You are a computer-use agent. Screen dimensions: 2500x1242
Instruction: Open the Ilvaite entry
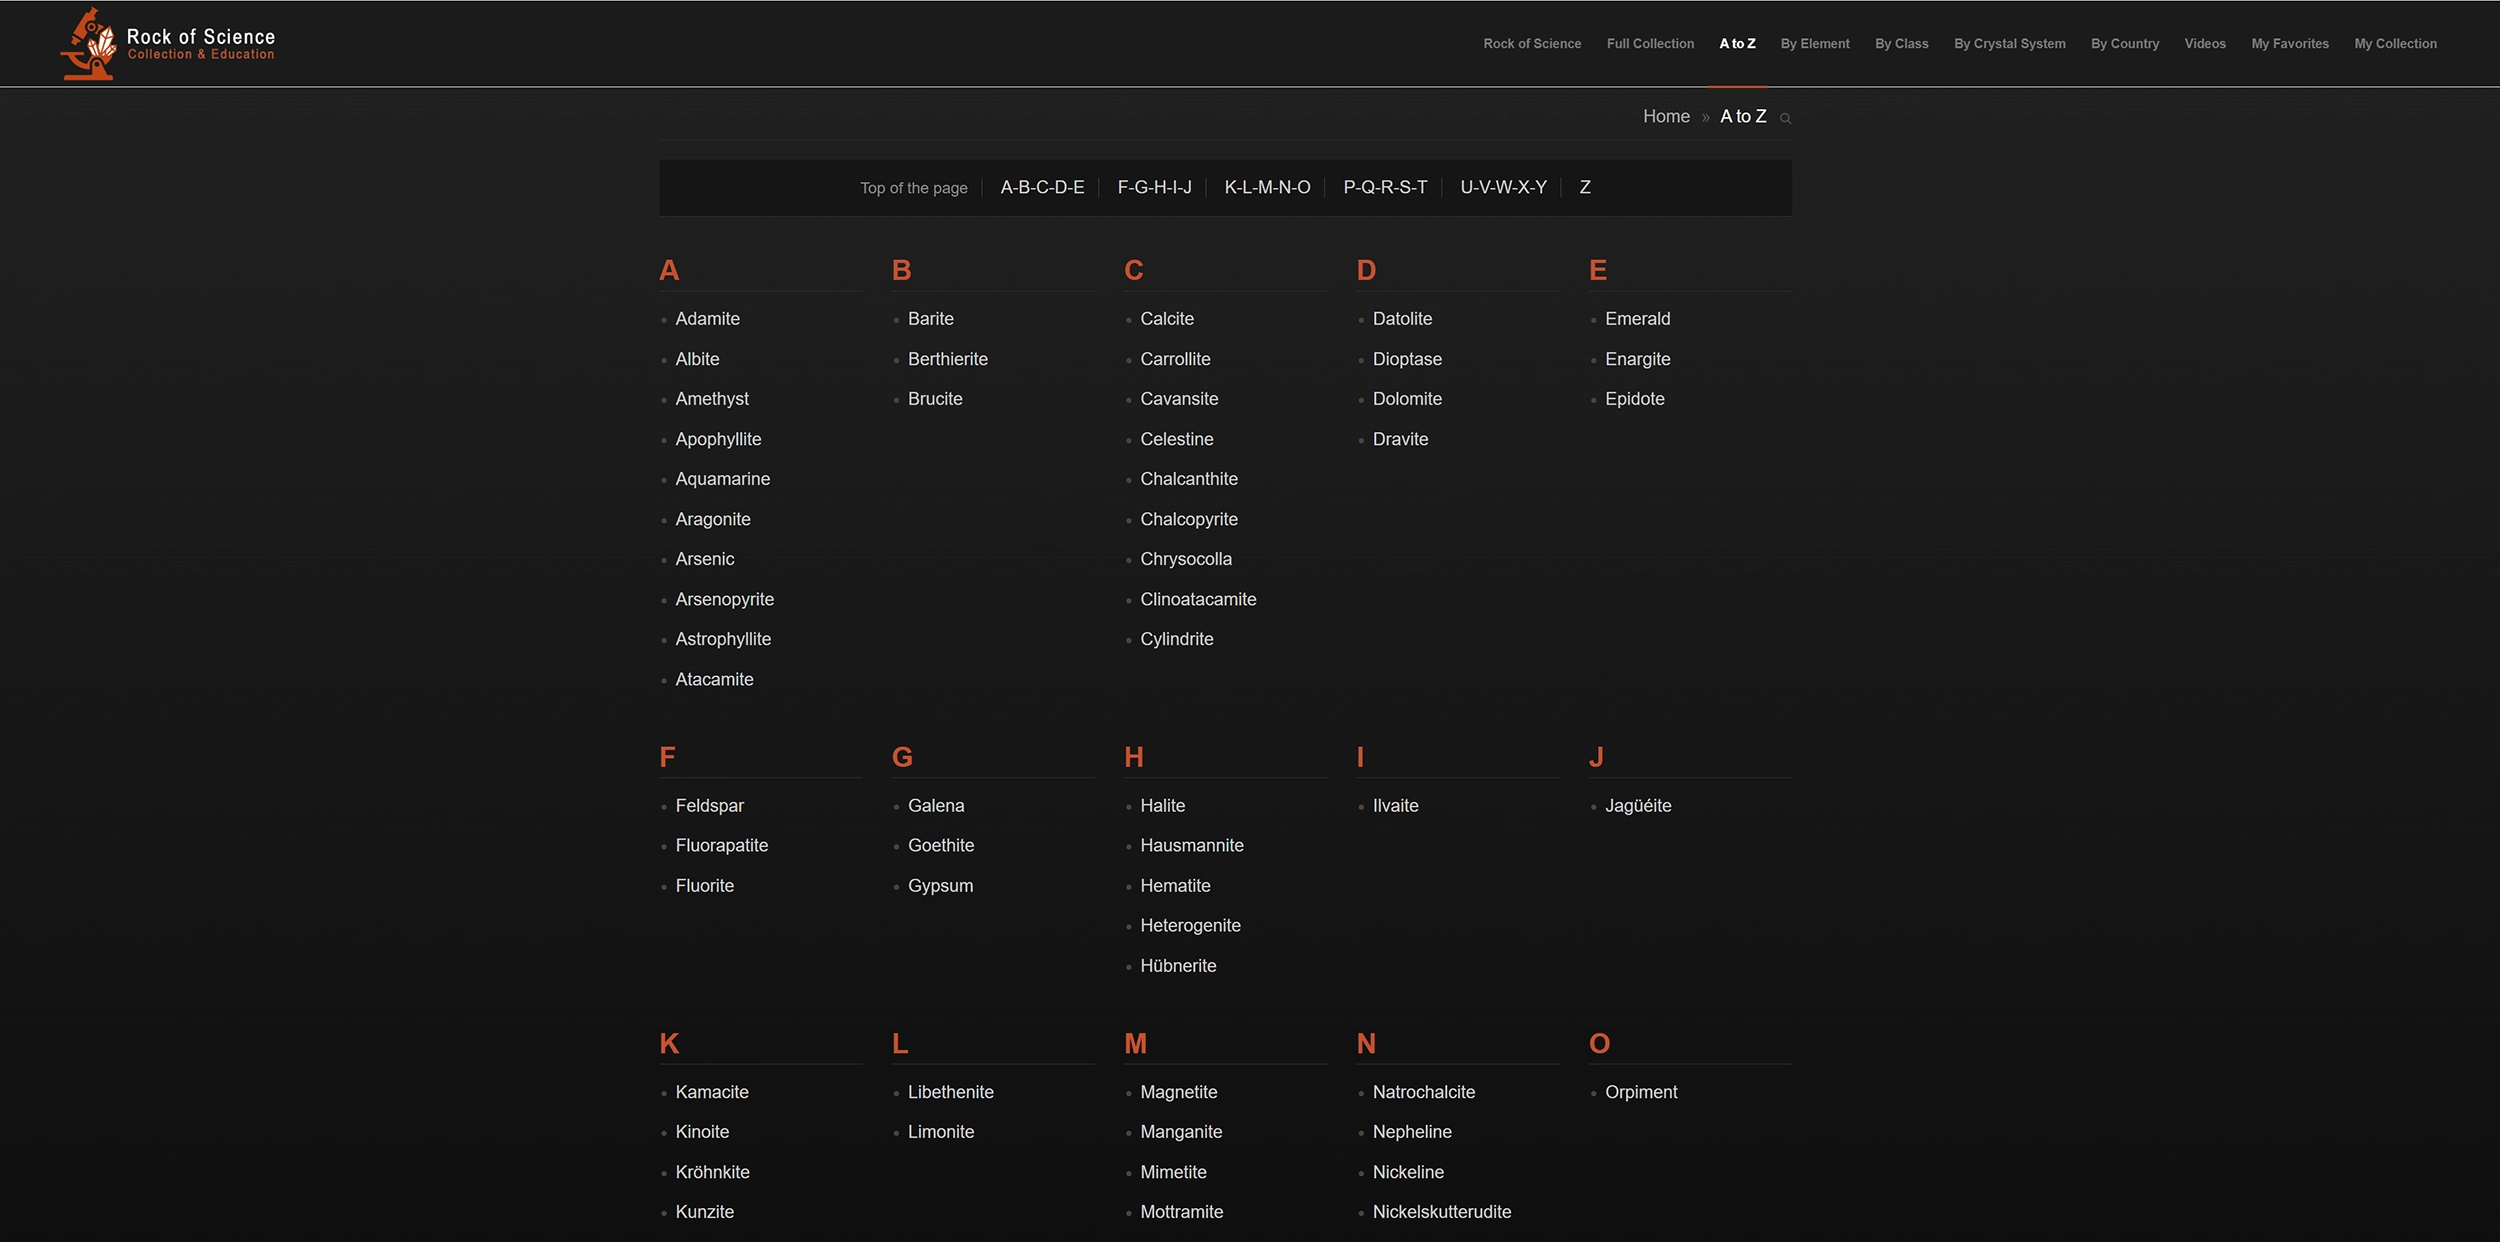click(1395, 806)
